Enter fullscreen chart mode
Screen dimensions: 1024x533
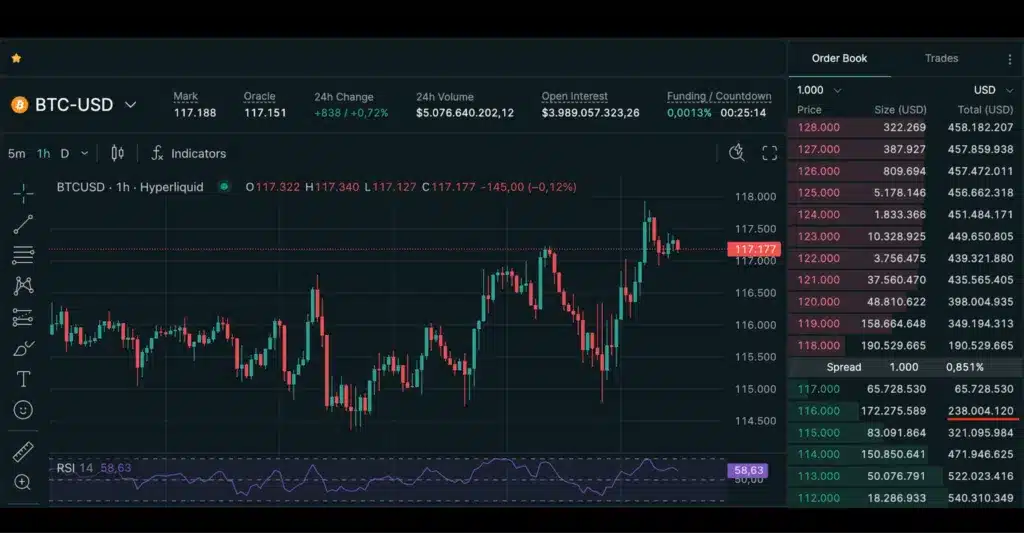(769, 153)
